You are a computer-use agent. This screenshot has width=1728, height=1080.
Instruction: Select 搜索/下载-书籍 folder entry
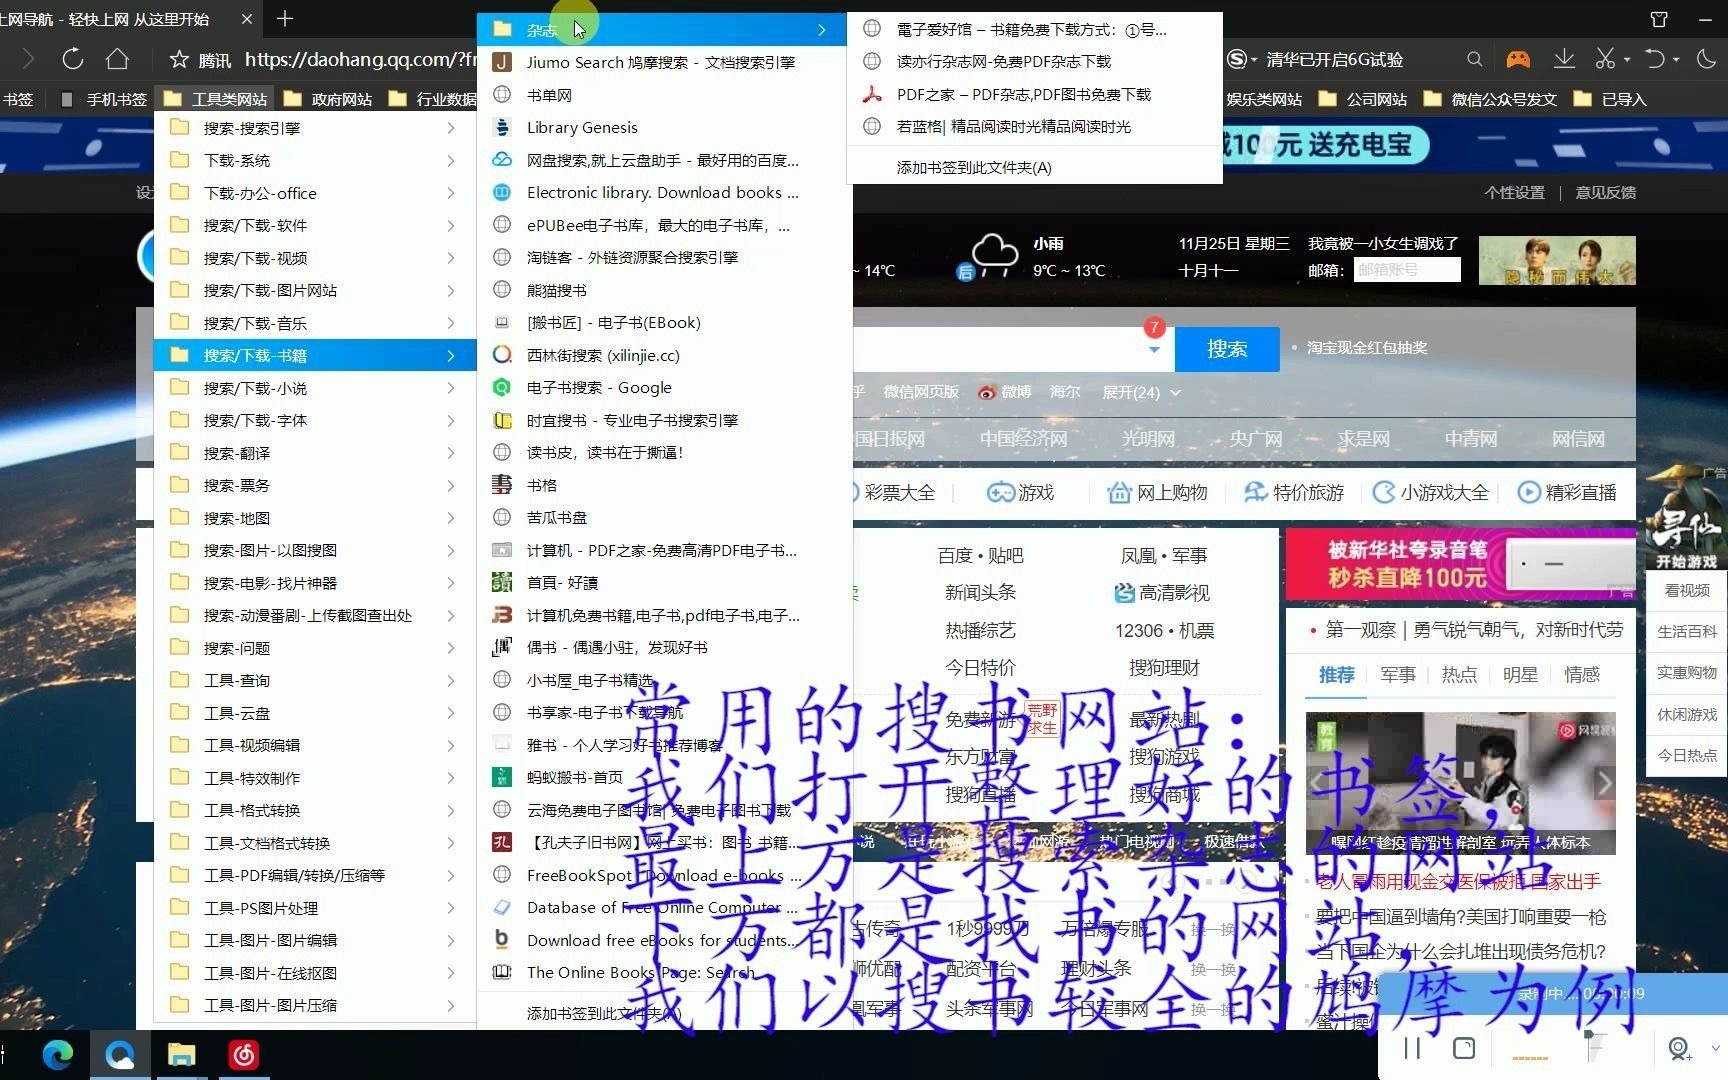[x=314, y=355]
